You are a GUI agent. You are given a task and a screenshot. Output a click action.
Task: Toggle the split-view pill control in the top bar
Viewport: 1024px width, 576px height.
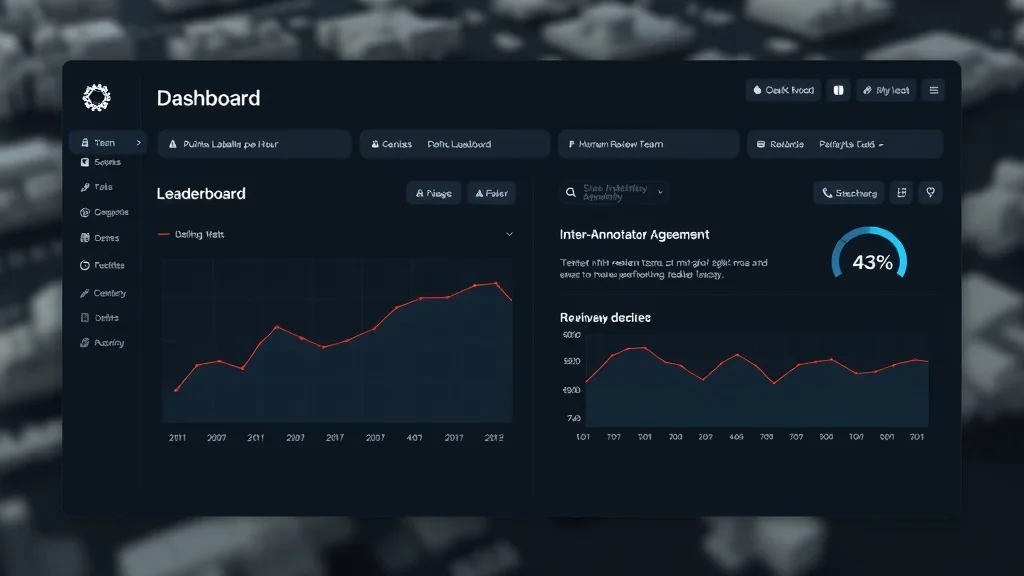click(x=838, y=90)
